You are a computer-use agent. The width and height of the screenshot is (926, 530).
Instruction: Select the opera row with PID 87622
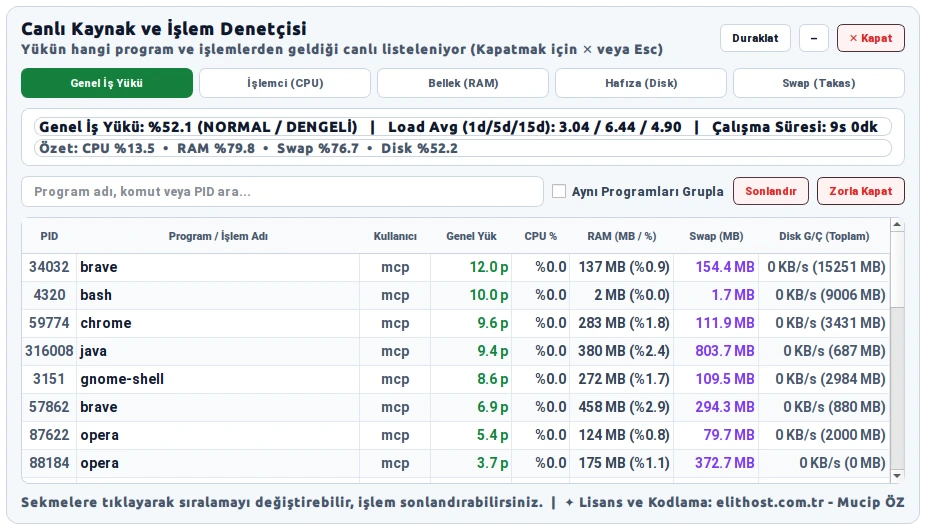click(456, 435)
